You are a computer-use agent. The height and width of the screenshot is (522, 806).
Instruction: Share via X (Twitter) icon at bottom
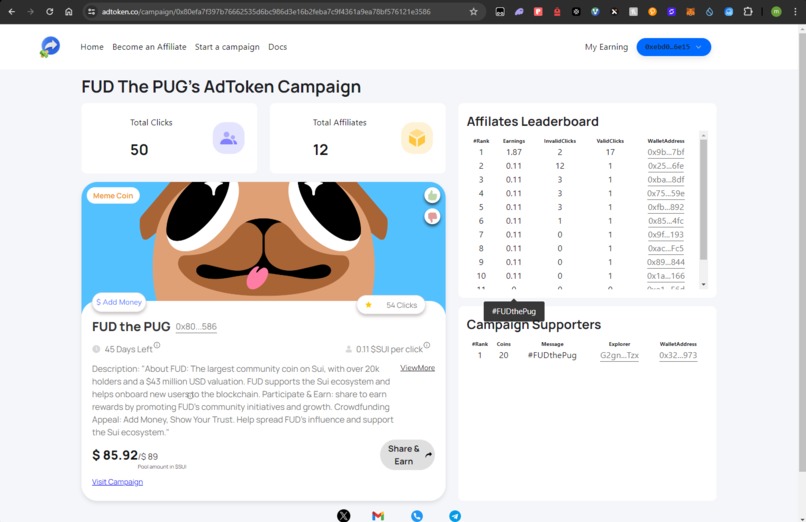pyautogui.click(x=344, y=515)
